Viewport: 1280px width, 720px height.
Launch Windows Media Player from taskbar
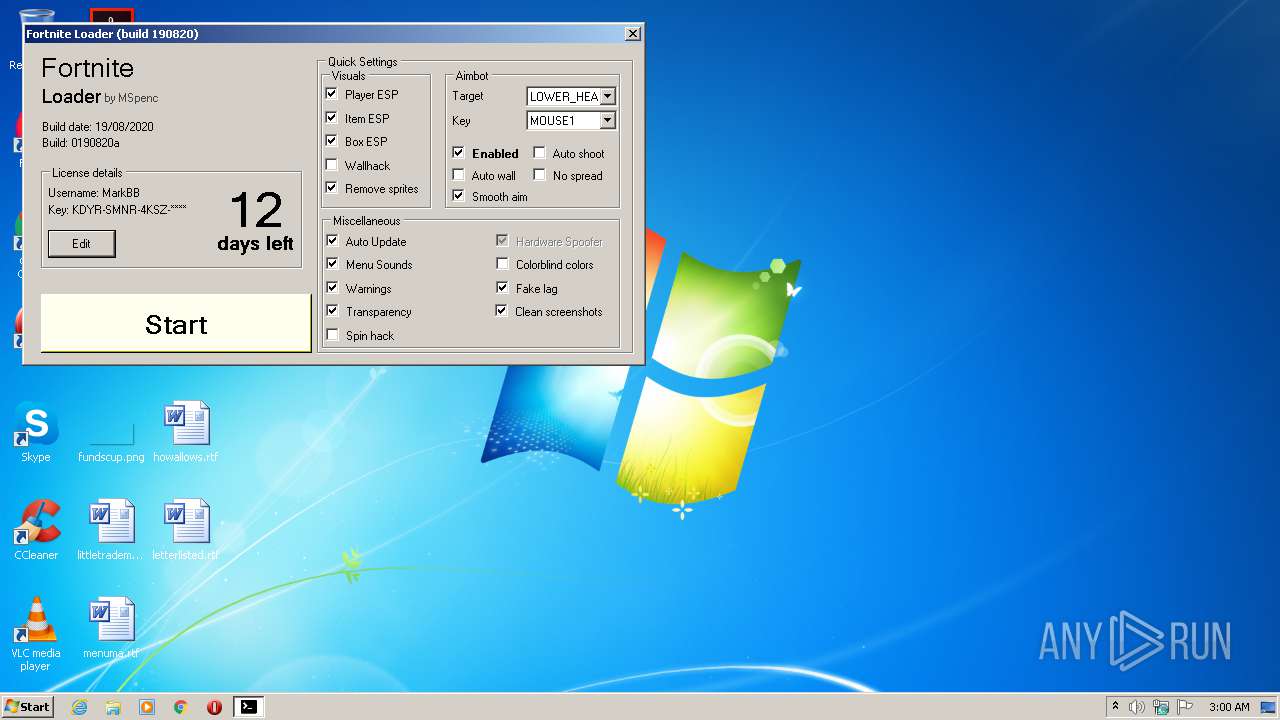point(147,707)
